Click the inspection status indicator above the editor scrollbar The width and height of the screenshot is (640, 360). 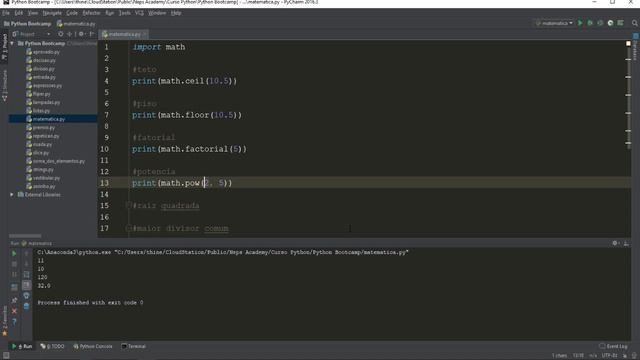click(x=628, y=43)
